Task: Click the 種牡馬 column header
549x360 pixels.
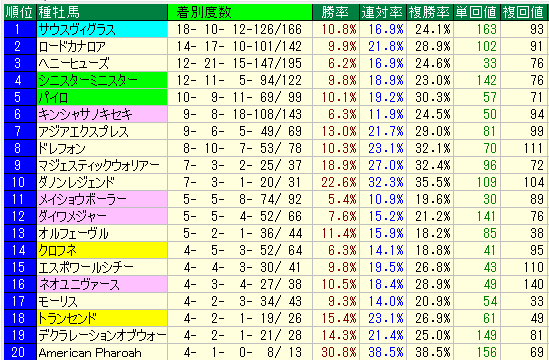Action: 102,13
